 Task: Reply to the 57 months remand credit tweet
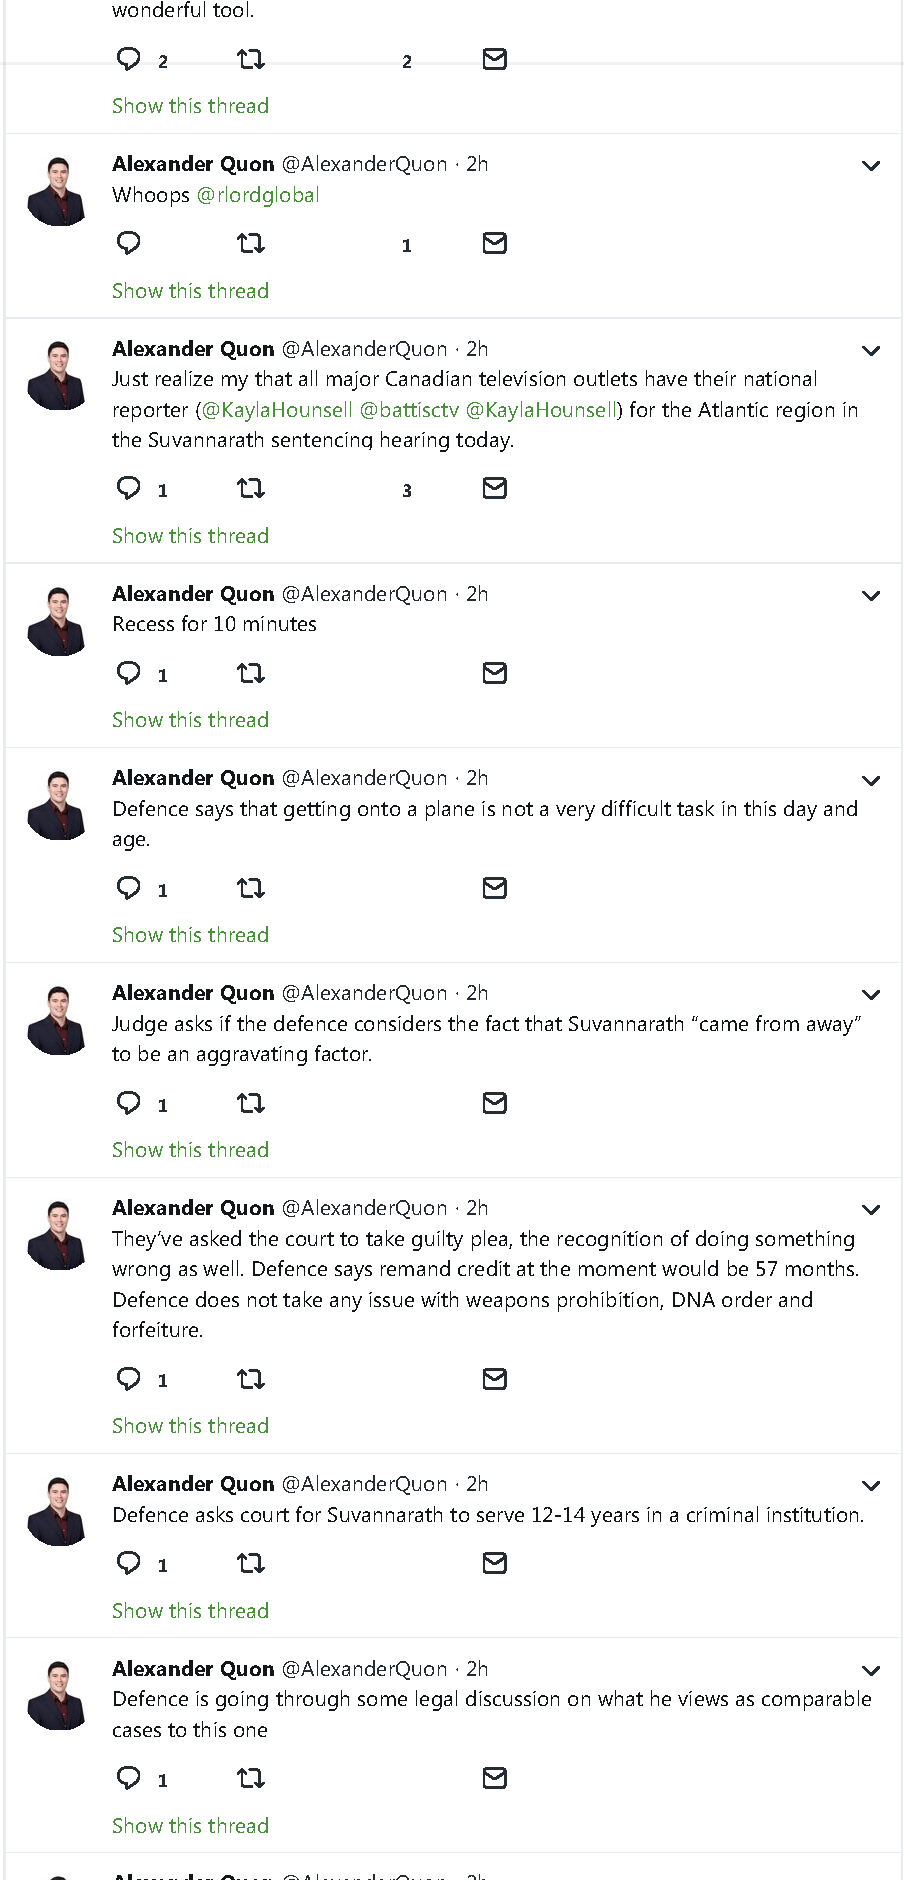click(x=129, y=1379)
